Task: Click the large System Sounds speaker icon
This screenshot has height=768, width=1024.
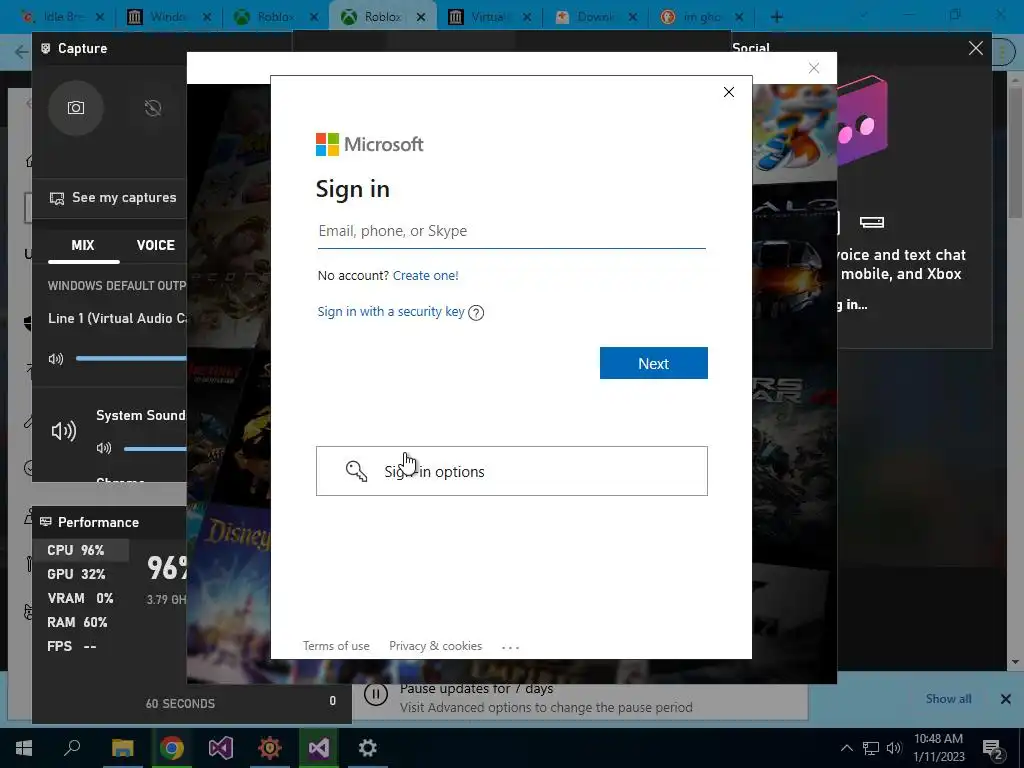Action: click(x=63, y=431)
